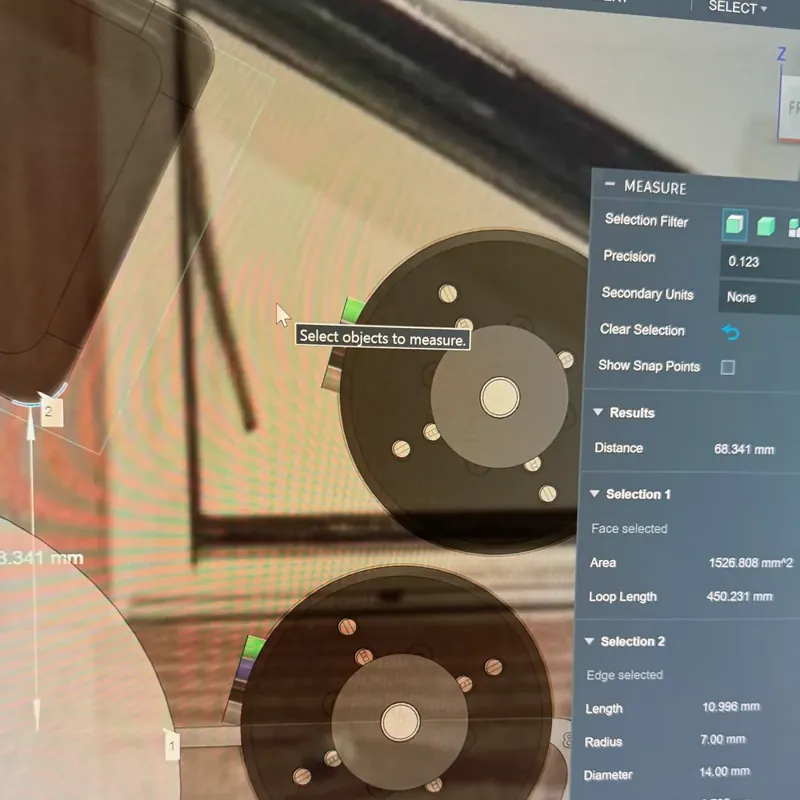Click the 'Face selected' label
The image size is (800, 800).
(x=629, y=529)
